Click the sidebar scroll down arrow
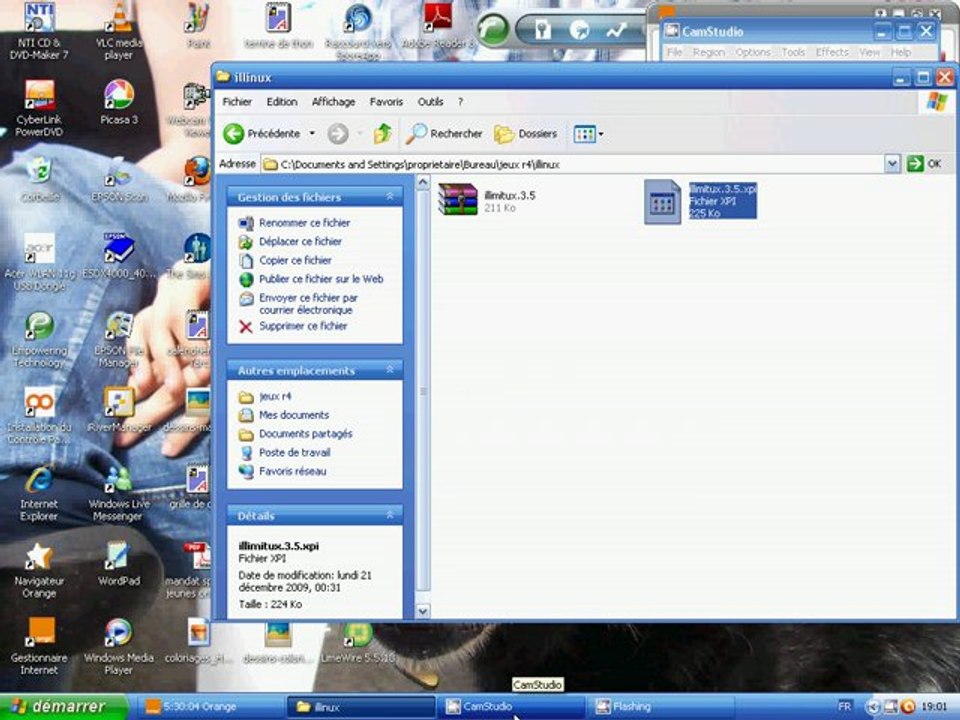 (x=422, y=611)
